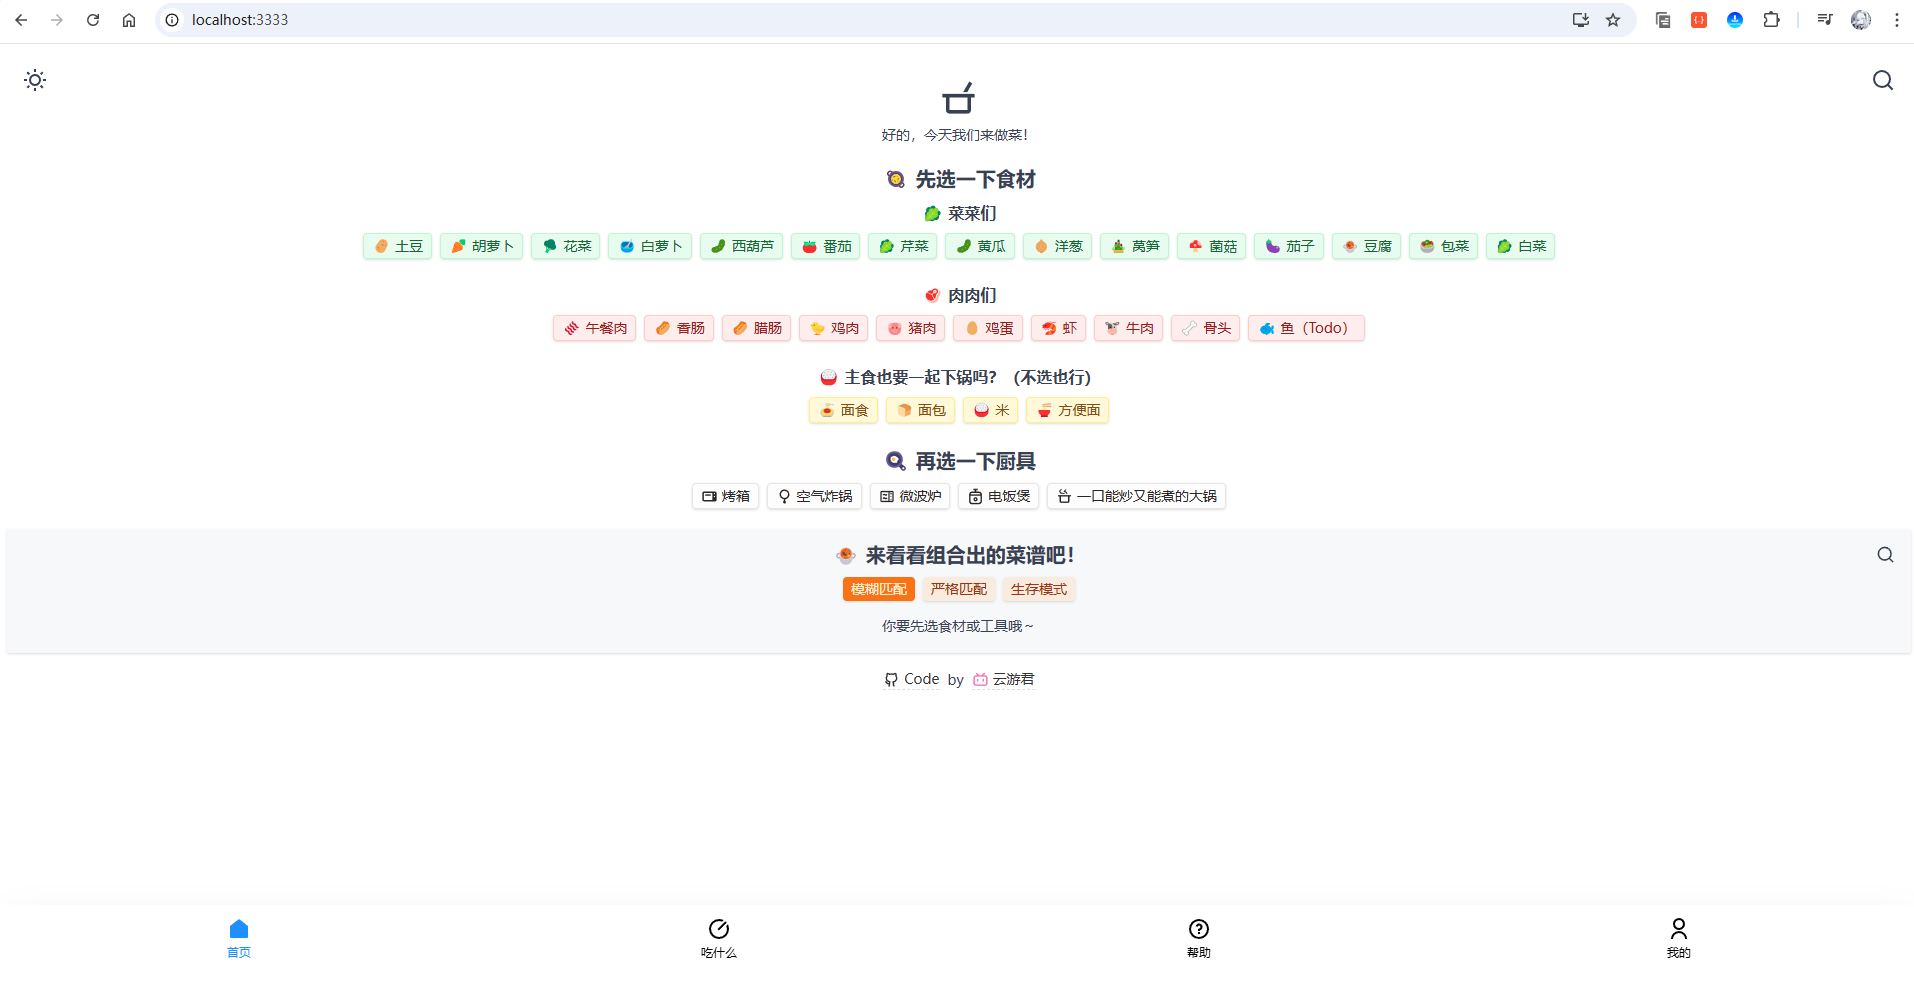The image size is (1914, 985).
Task: Click the search icon in recipe results panel
Action: point(1884,555)
